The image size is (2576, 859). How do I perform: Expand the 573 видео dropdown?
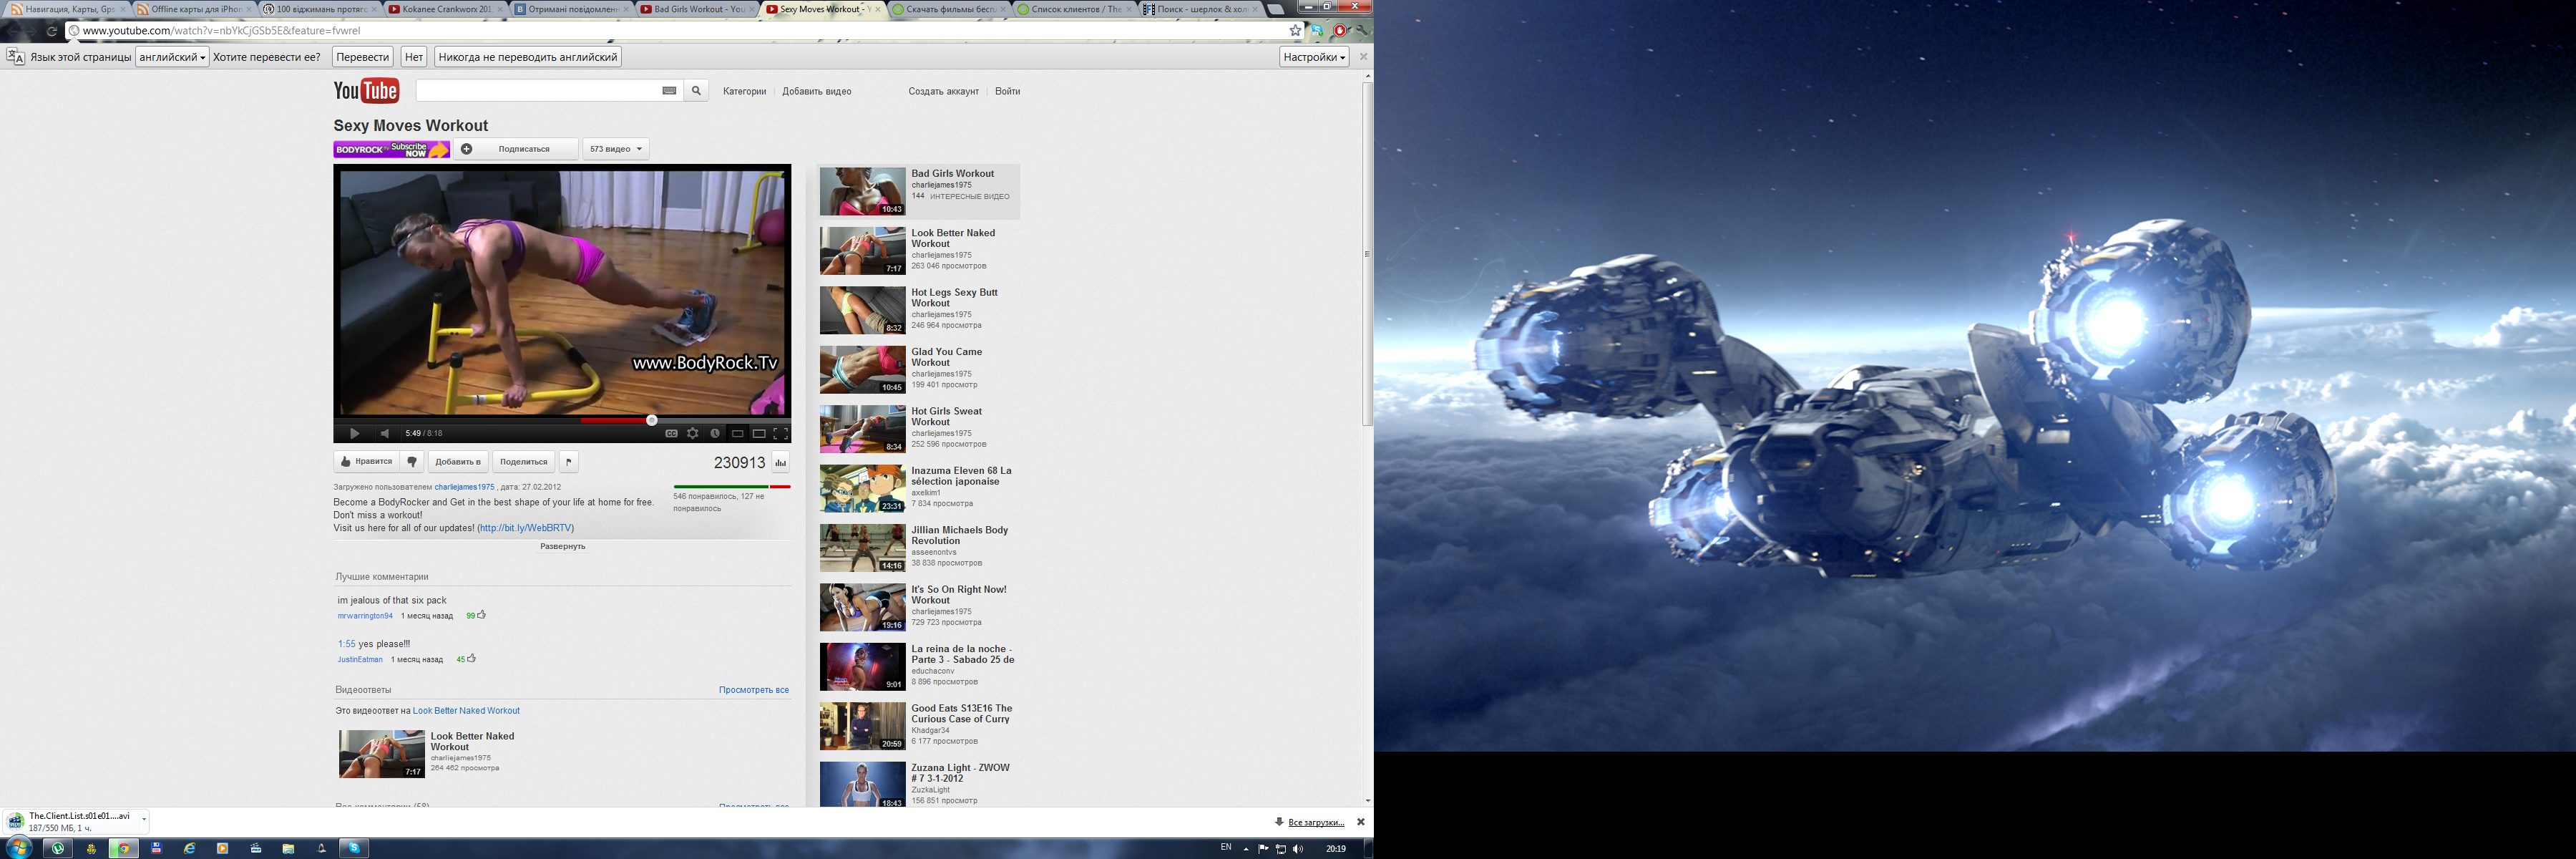pyautogui.click(x=616, y=149)
